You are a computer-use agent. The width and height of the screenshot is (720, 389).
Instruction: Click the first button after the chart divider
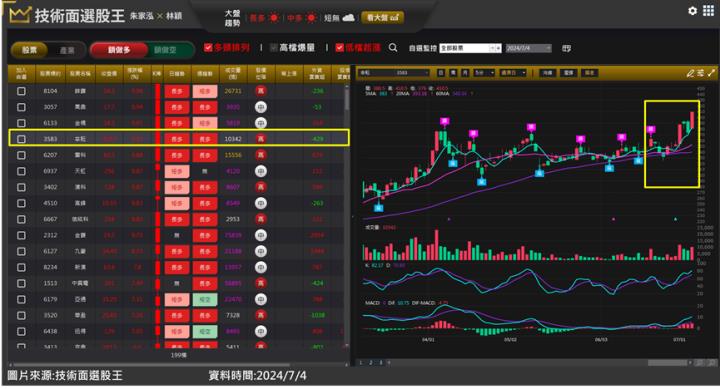547,73
